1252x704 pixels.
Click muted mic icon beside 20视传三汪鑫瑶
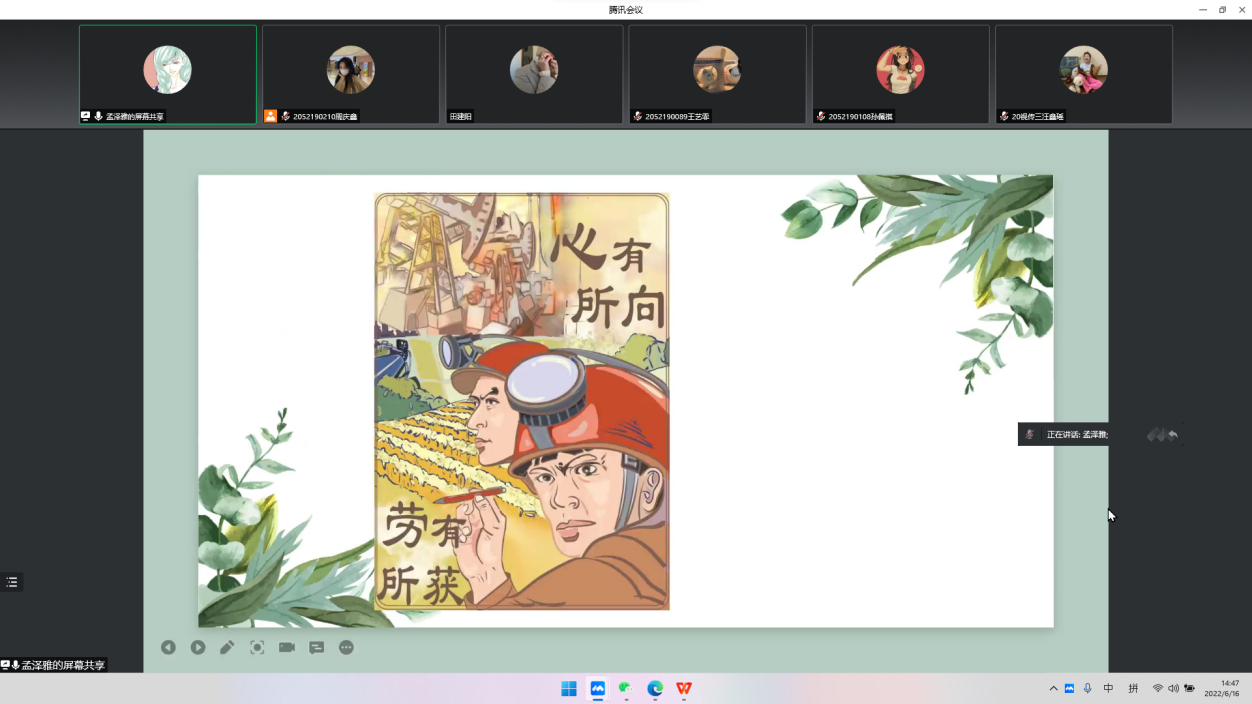click(x=1004, y=116)
